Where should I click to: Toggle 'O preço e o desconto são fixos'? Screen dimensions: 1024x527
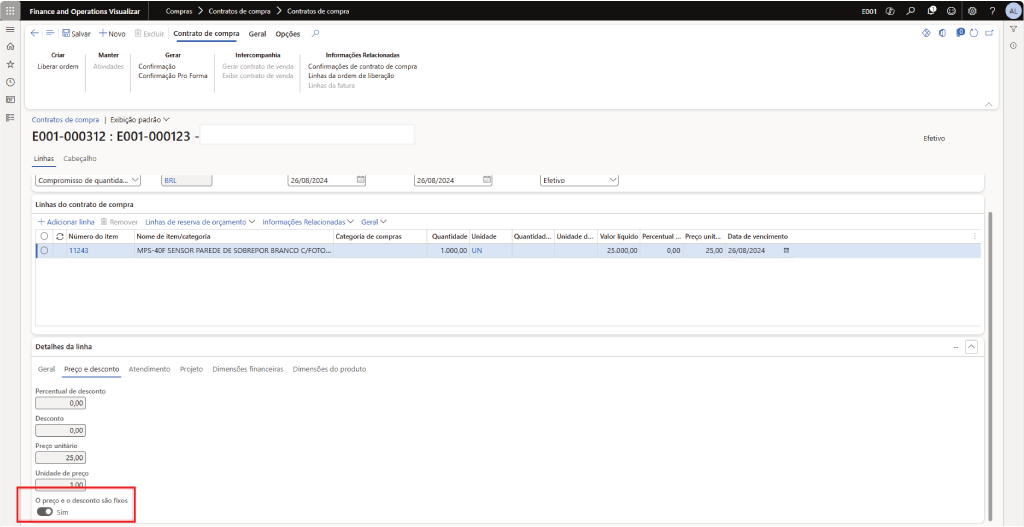[45, 511]
